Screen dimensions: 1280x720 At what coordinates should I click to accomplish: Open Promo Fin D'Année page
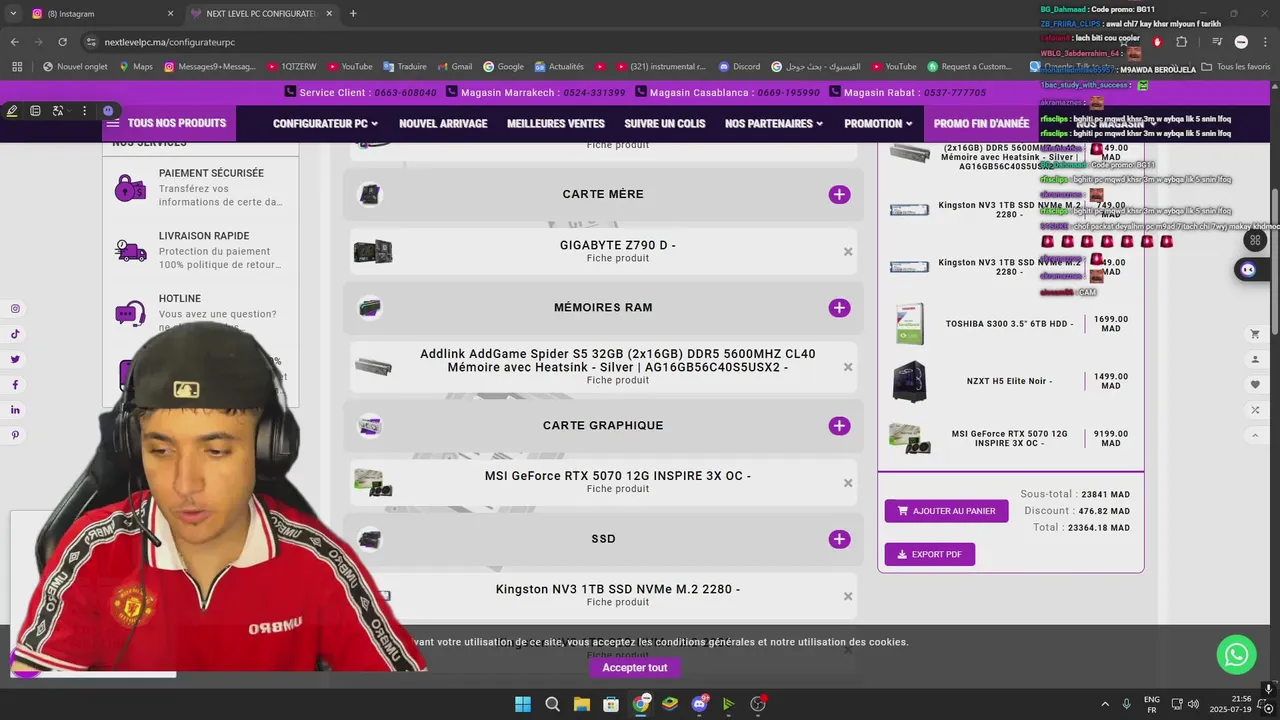(x=981, y=124)
